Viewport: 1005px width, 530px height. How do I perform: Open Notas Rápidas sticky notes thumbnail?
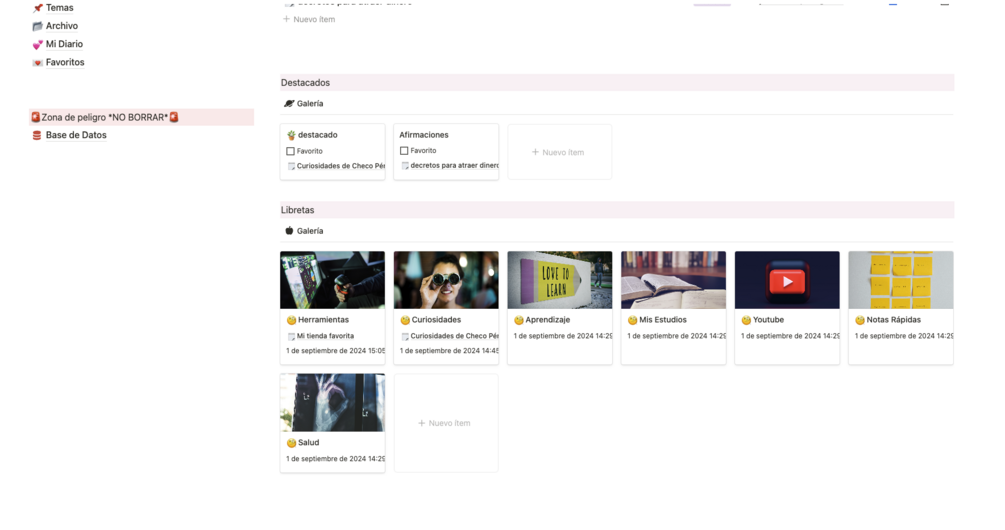tap(901, 280)
